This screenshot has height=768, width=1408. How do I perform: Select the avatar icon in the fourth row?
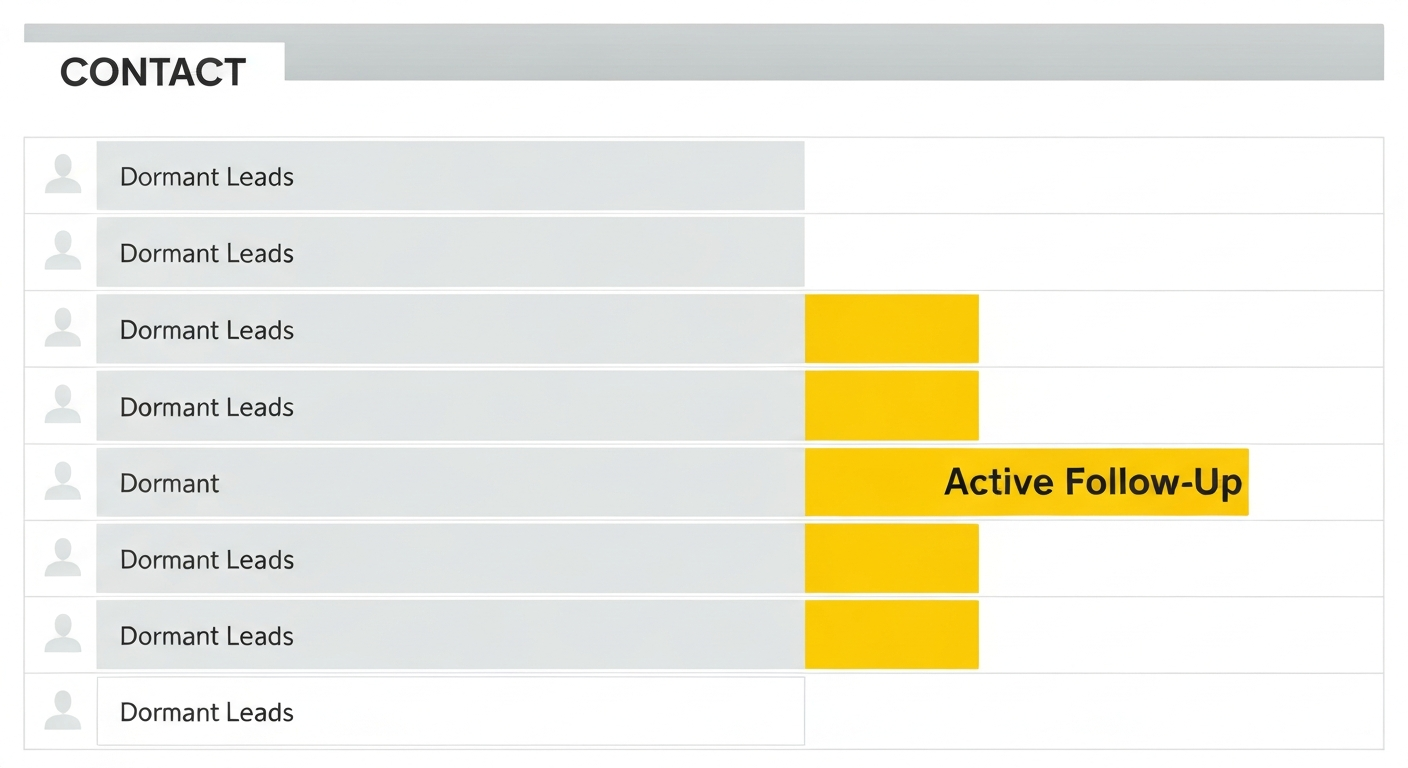(x=63, y=405)
